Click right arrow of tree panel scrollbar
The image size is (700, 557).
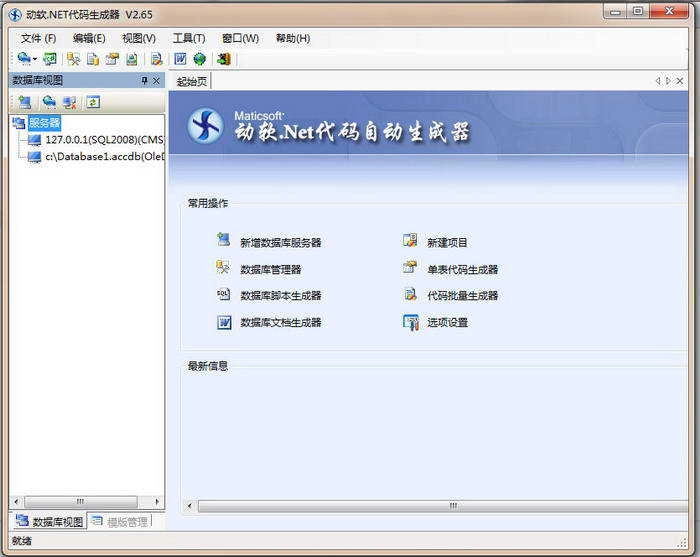tap(157, 502)
